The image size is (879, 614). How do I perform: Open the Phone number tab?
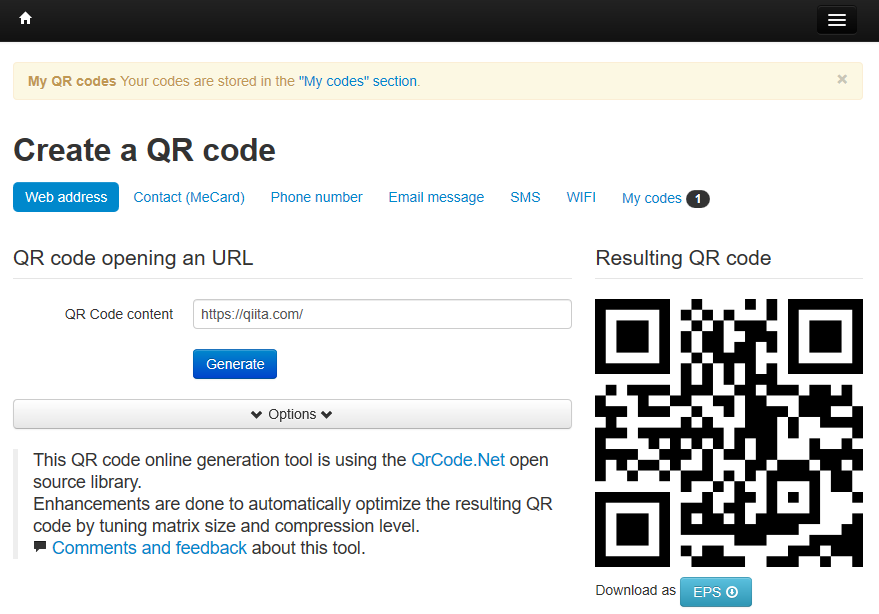(316, 197)
